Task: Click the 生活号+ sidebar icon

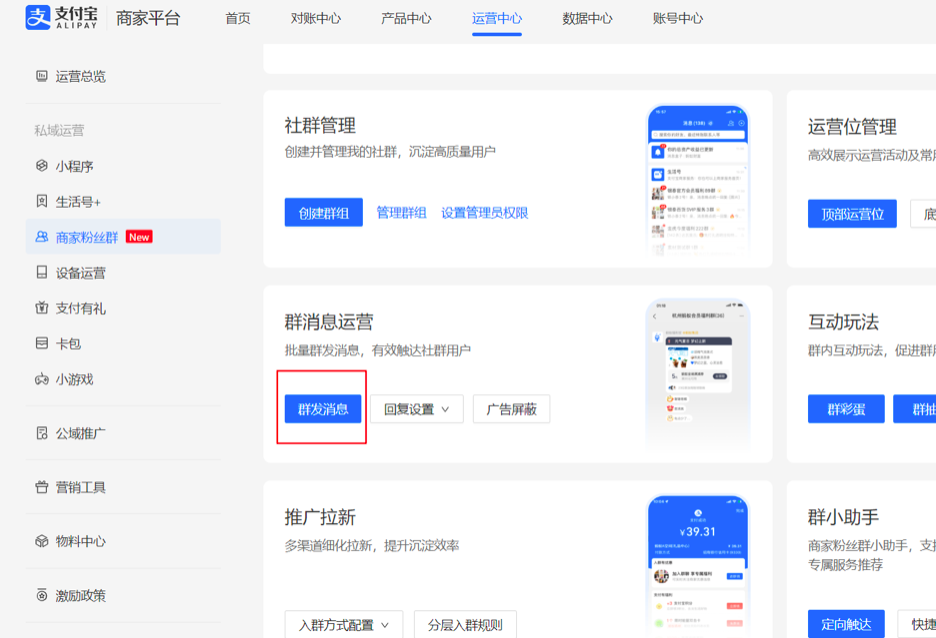Action: point(41,201)
